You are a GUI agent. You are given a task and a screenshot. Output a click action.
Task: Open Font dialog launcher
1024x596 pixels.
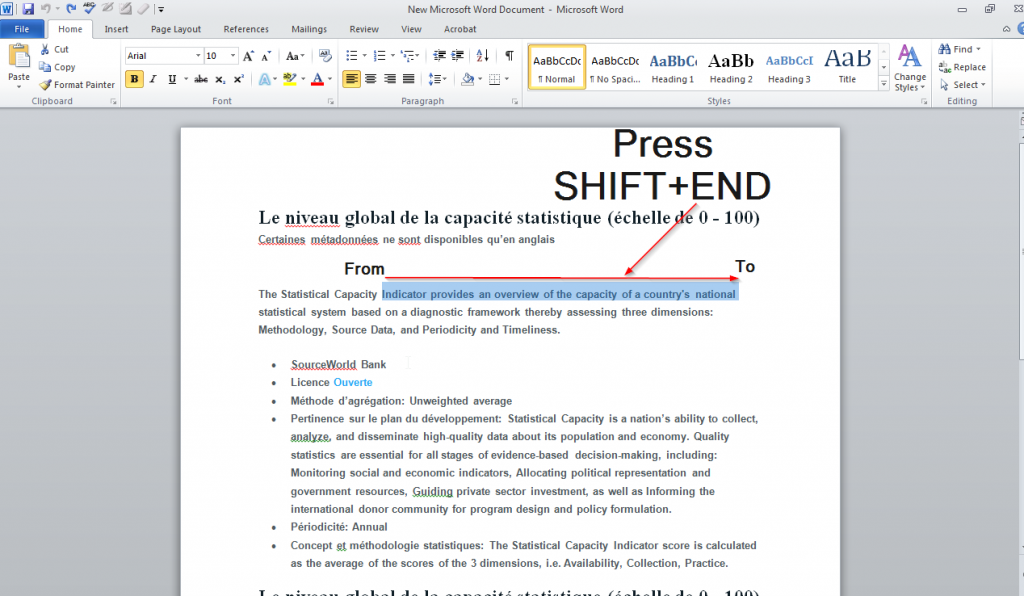pyautogui.click(x=330, y=102)
